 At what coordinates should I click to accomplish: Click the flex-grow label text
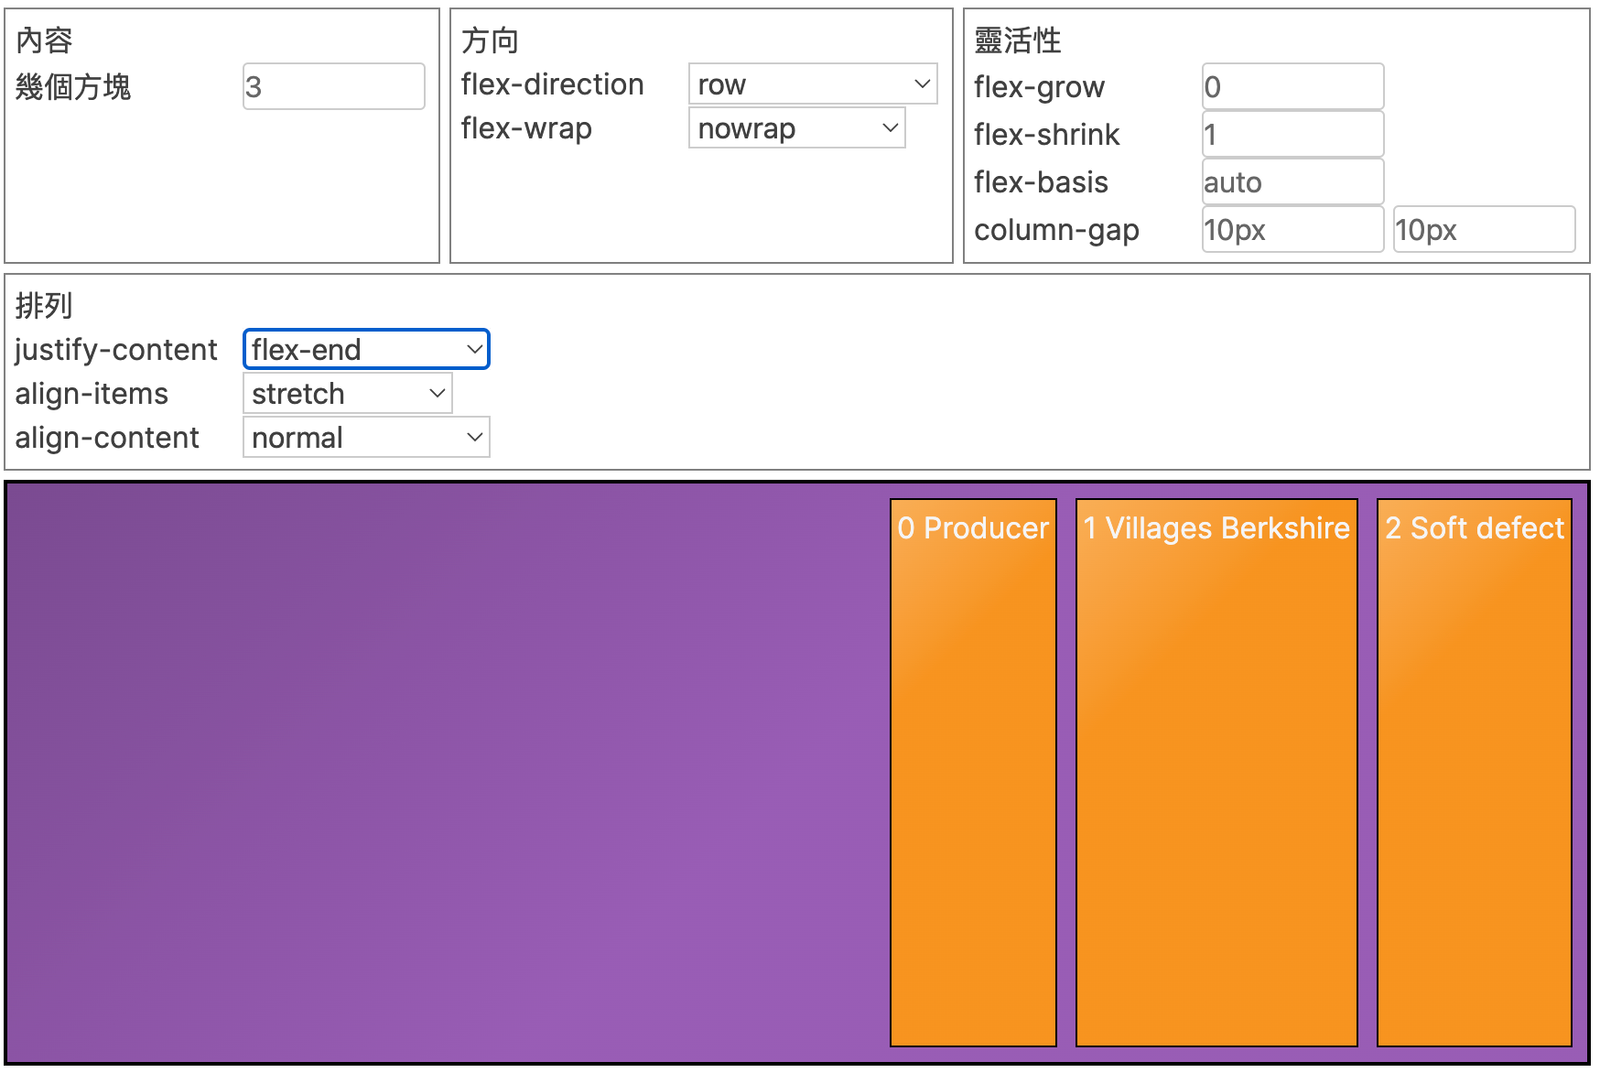coord(1039,87)
